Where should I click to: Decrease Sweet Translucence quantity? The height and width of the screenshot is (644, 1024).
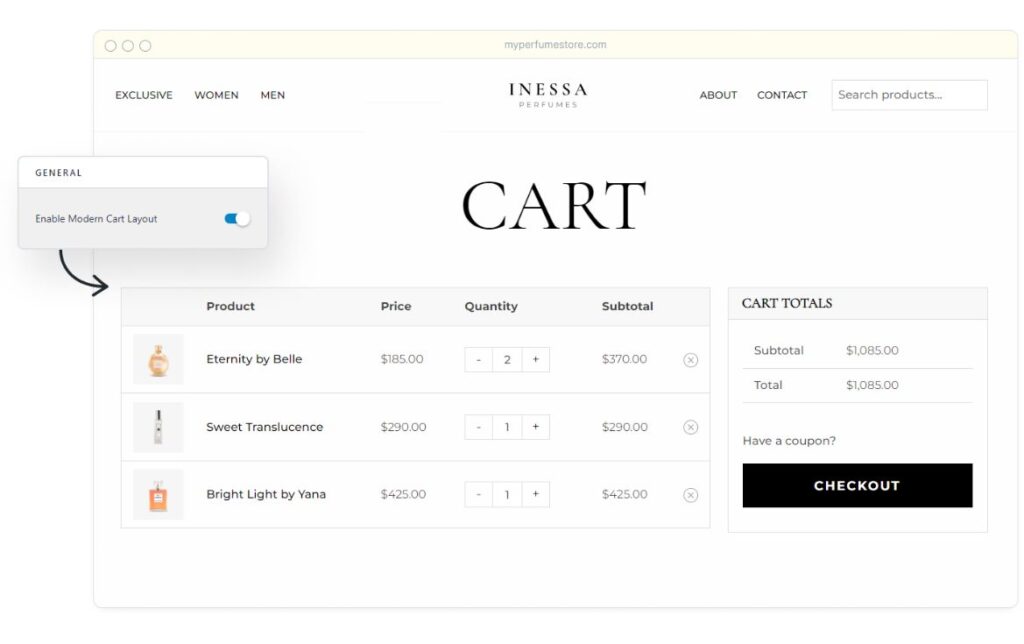(478, 427)
